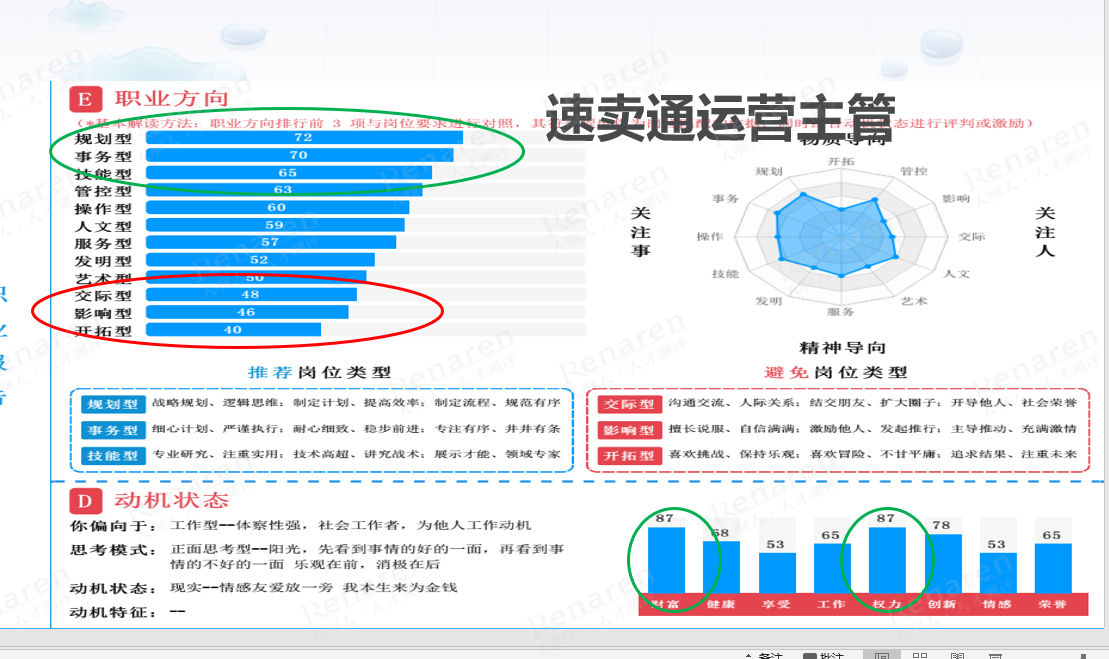Click the 技能 label on radar chart

coord(725,274)
